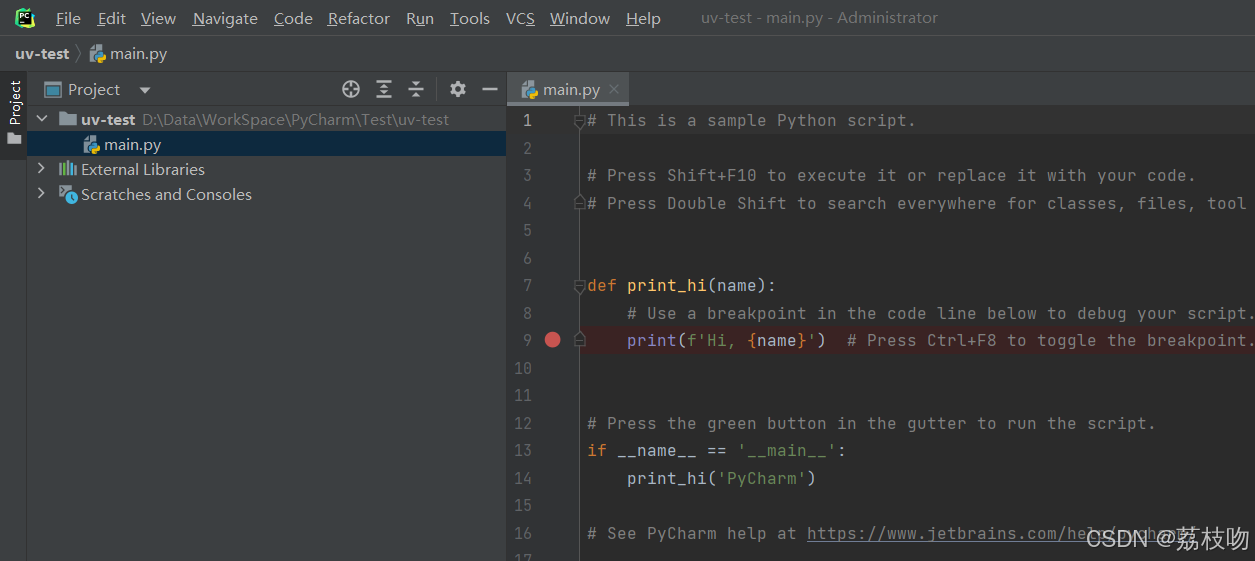Click the Python file icon on editor tab

530,89
